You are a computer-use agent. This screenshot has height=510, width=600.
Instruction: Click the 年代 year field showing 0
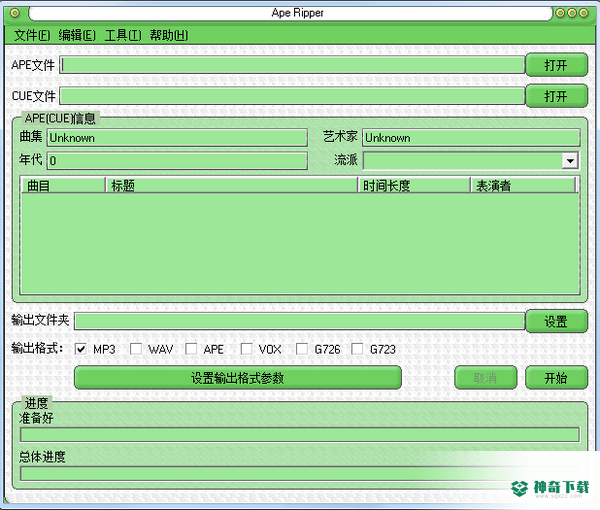pos(177,161)
